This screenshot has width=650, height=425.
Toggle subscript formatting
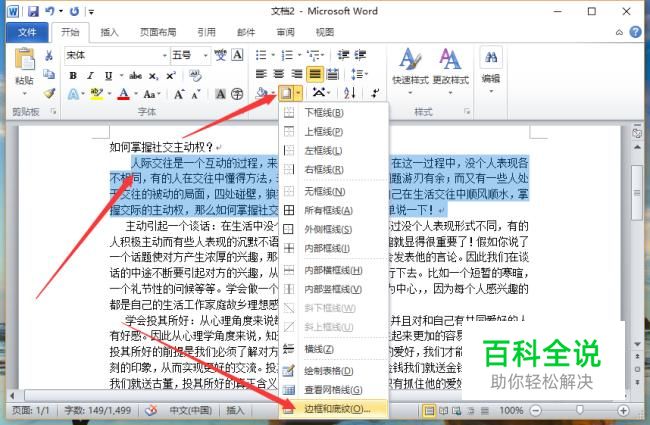tap(153, 76)
